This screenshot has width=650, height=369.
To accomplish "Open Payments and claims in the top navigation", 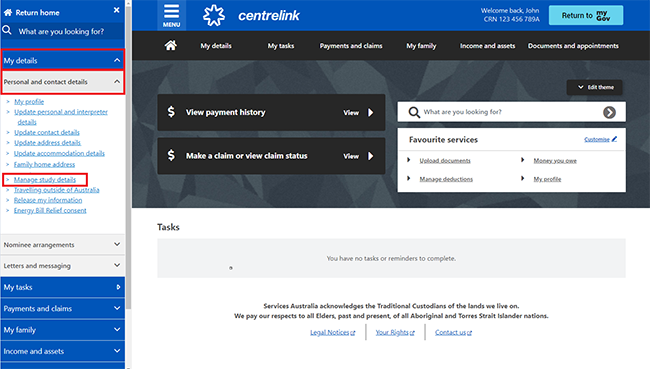I will [351, 46].
